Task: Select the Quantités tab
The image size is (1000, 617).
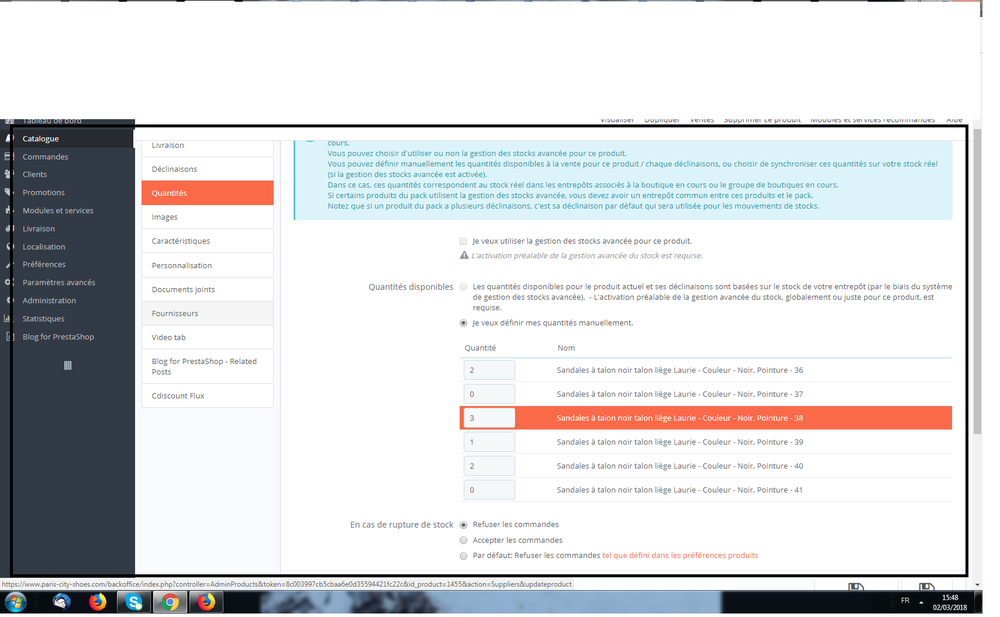Action: tap(207, 193)
